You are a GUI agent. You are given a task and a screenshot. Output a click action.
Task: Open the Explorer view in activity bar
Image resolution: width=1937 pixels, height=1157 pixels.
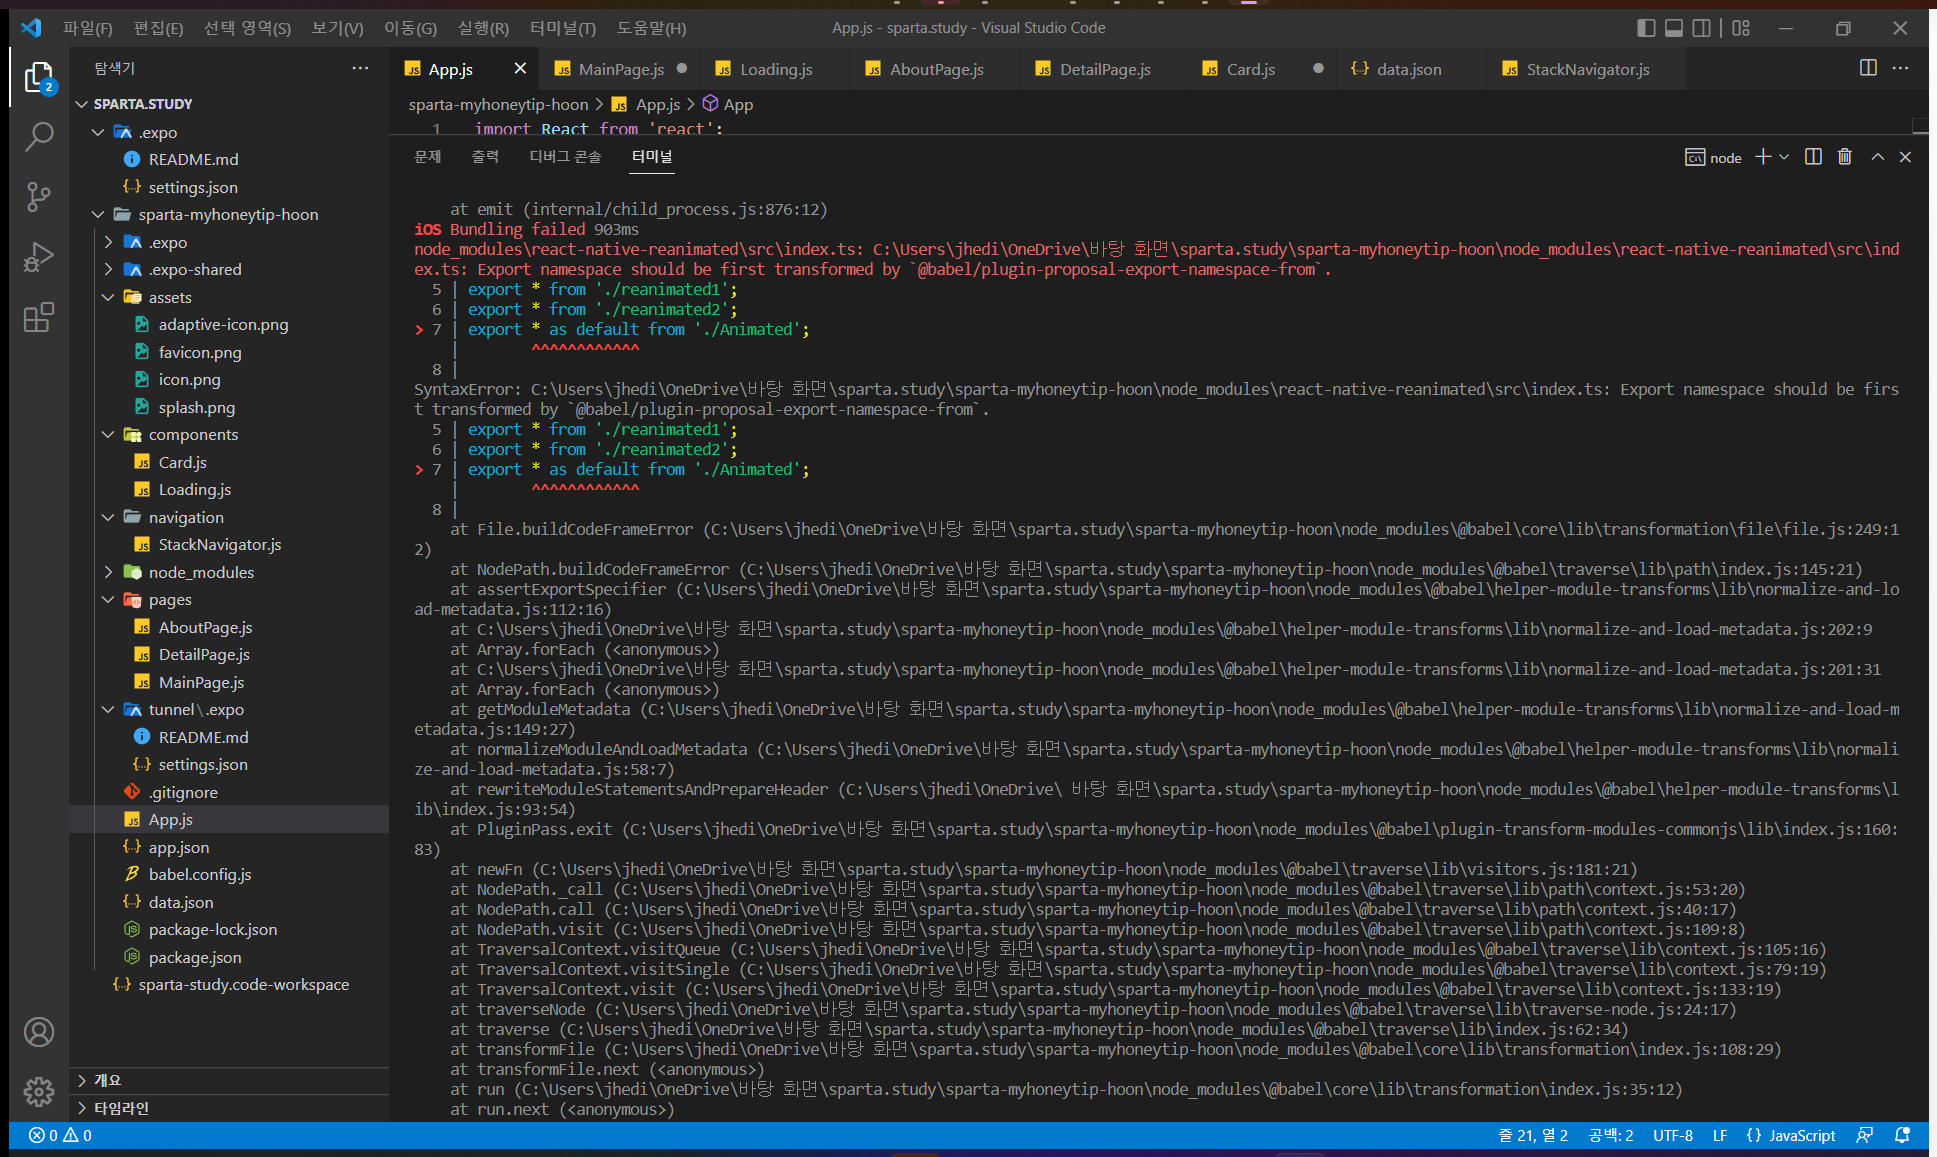(x=38, y=77)
